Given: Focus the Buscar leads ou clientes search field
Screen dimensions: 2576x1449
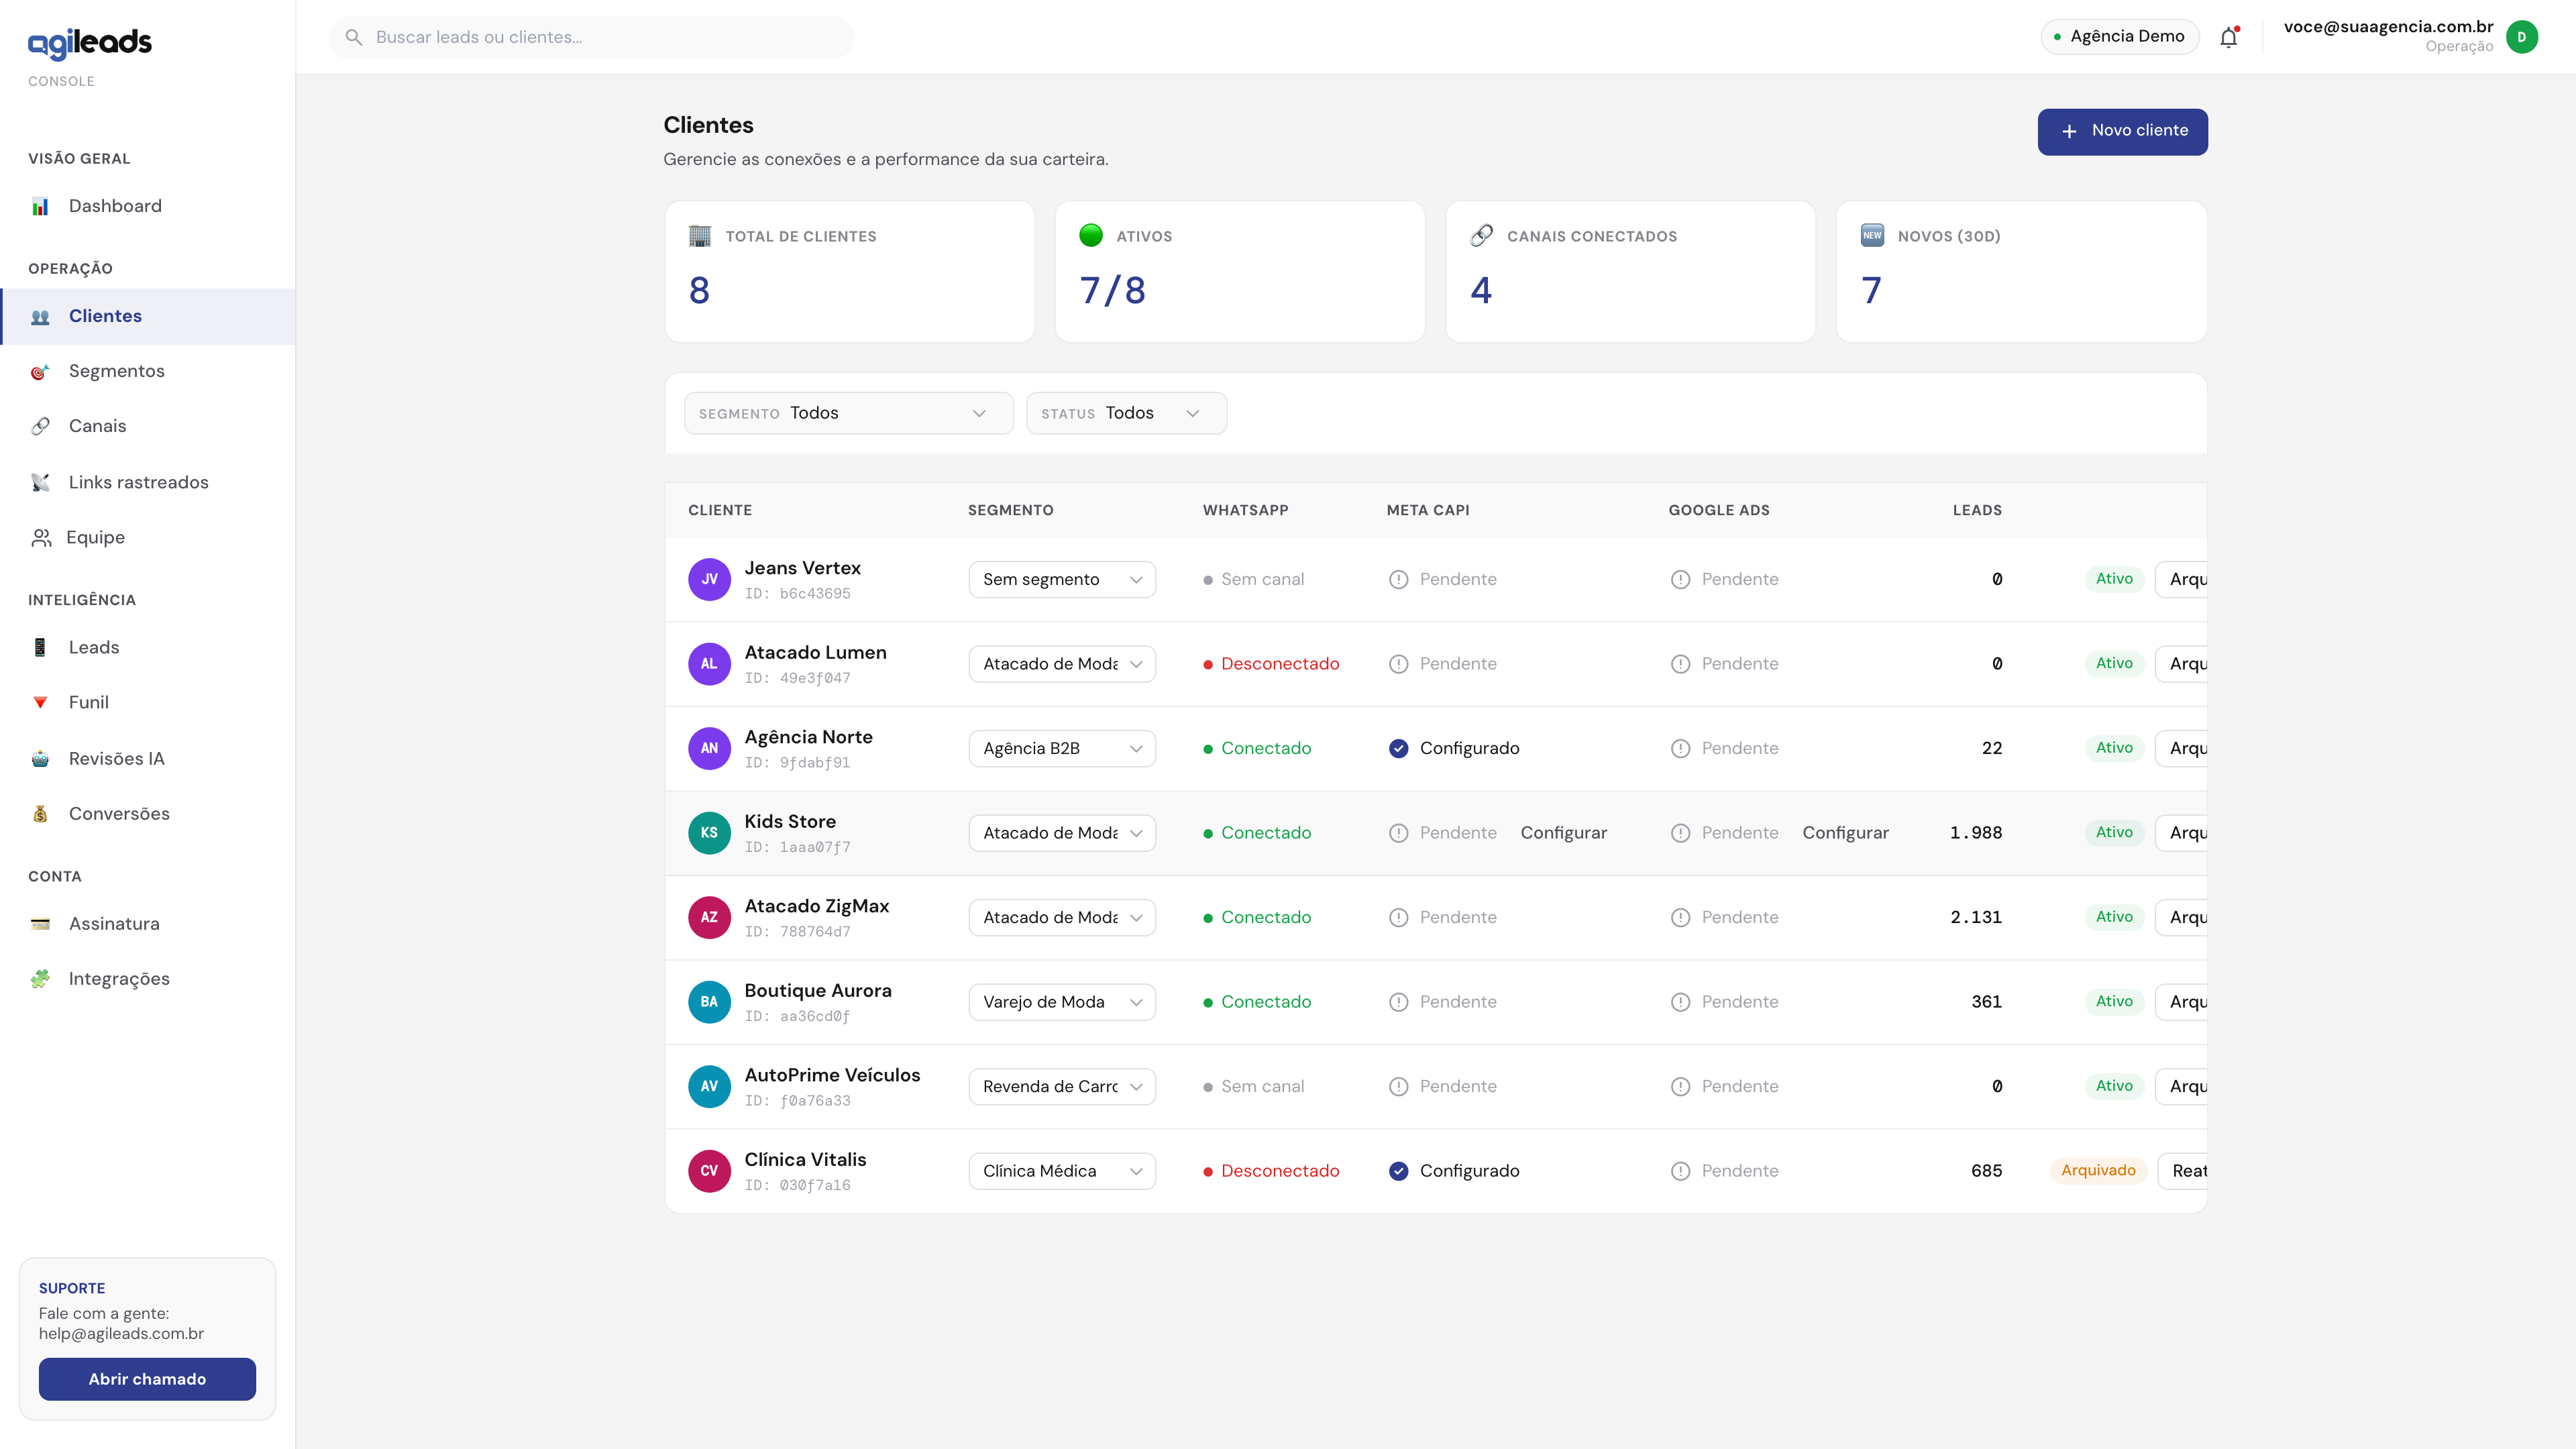Looking at the screenshot, I should point(591,37).
